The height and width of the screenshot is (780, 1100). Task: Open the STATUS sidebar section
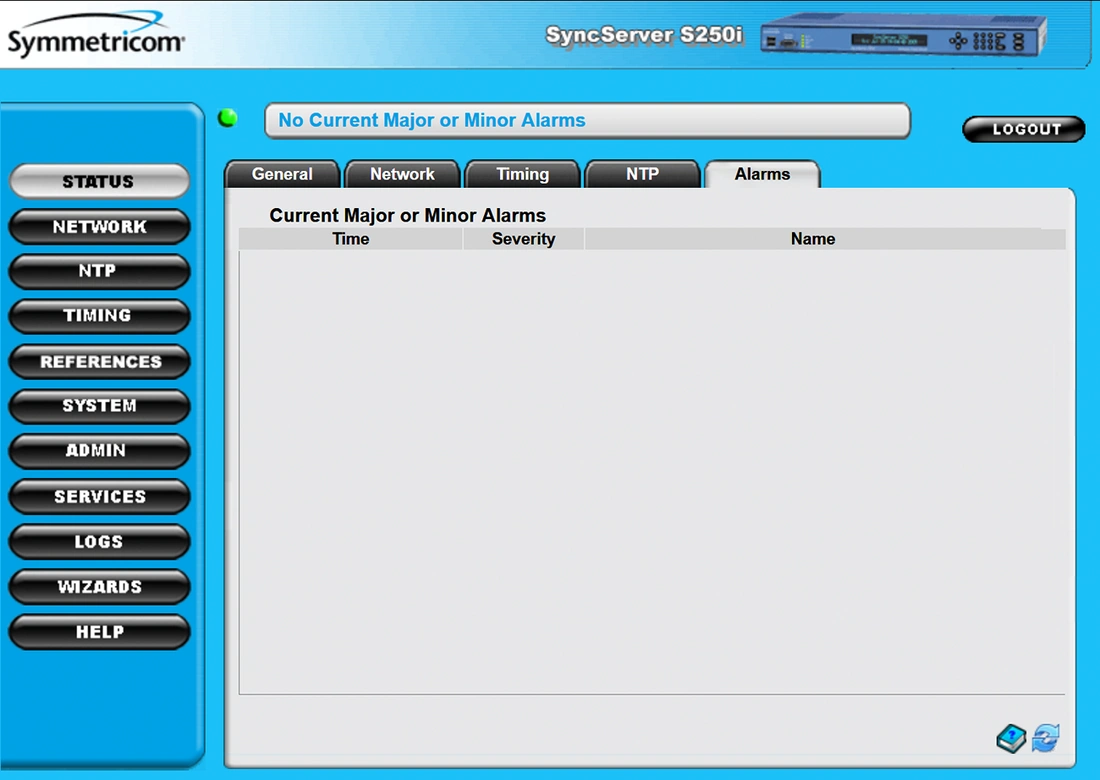100,182
